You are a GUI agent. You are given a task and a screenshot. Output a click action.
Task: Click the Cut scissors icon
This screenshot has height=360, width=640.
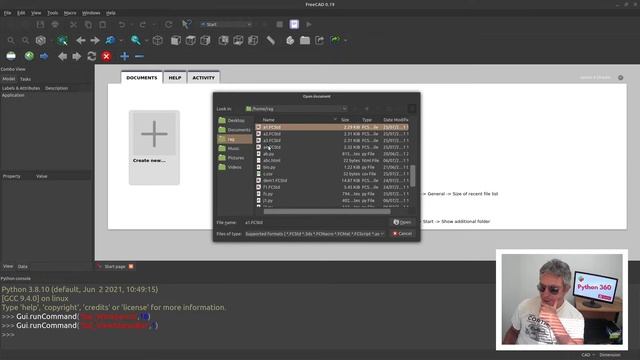73,24
